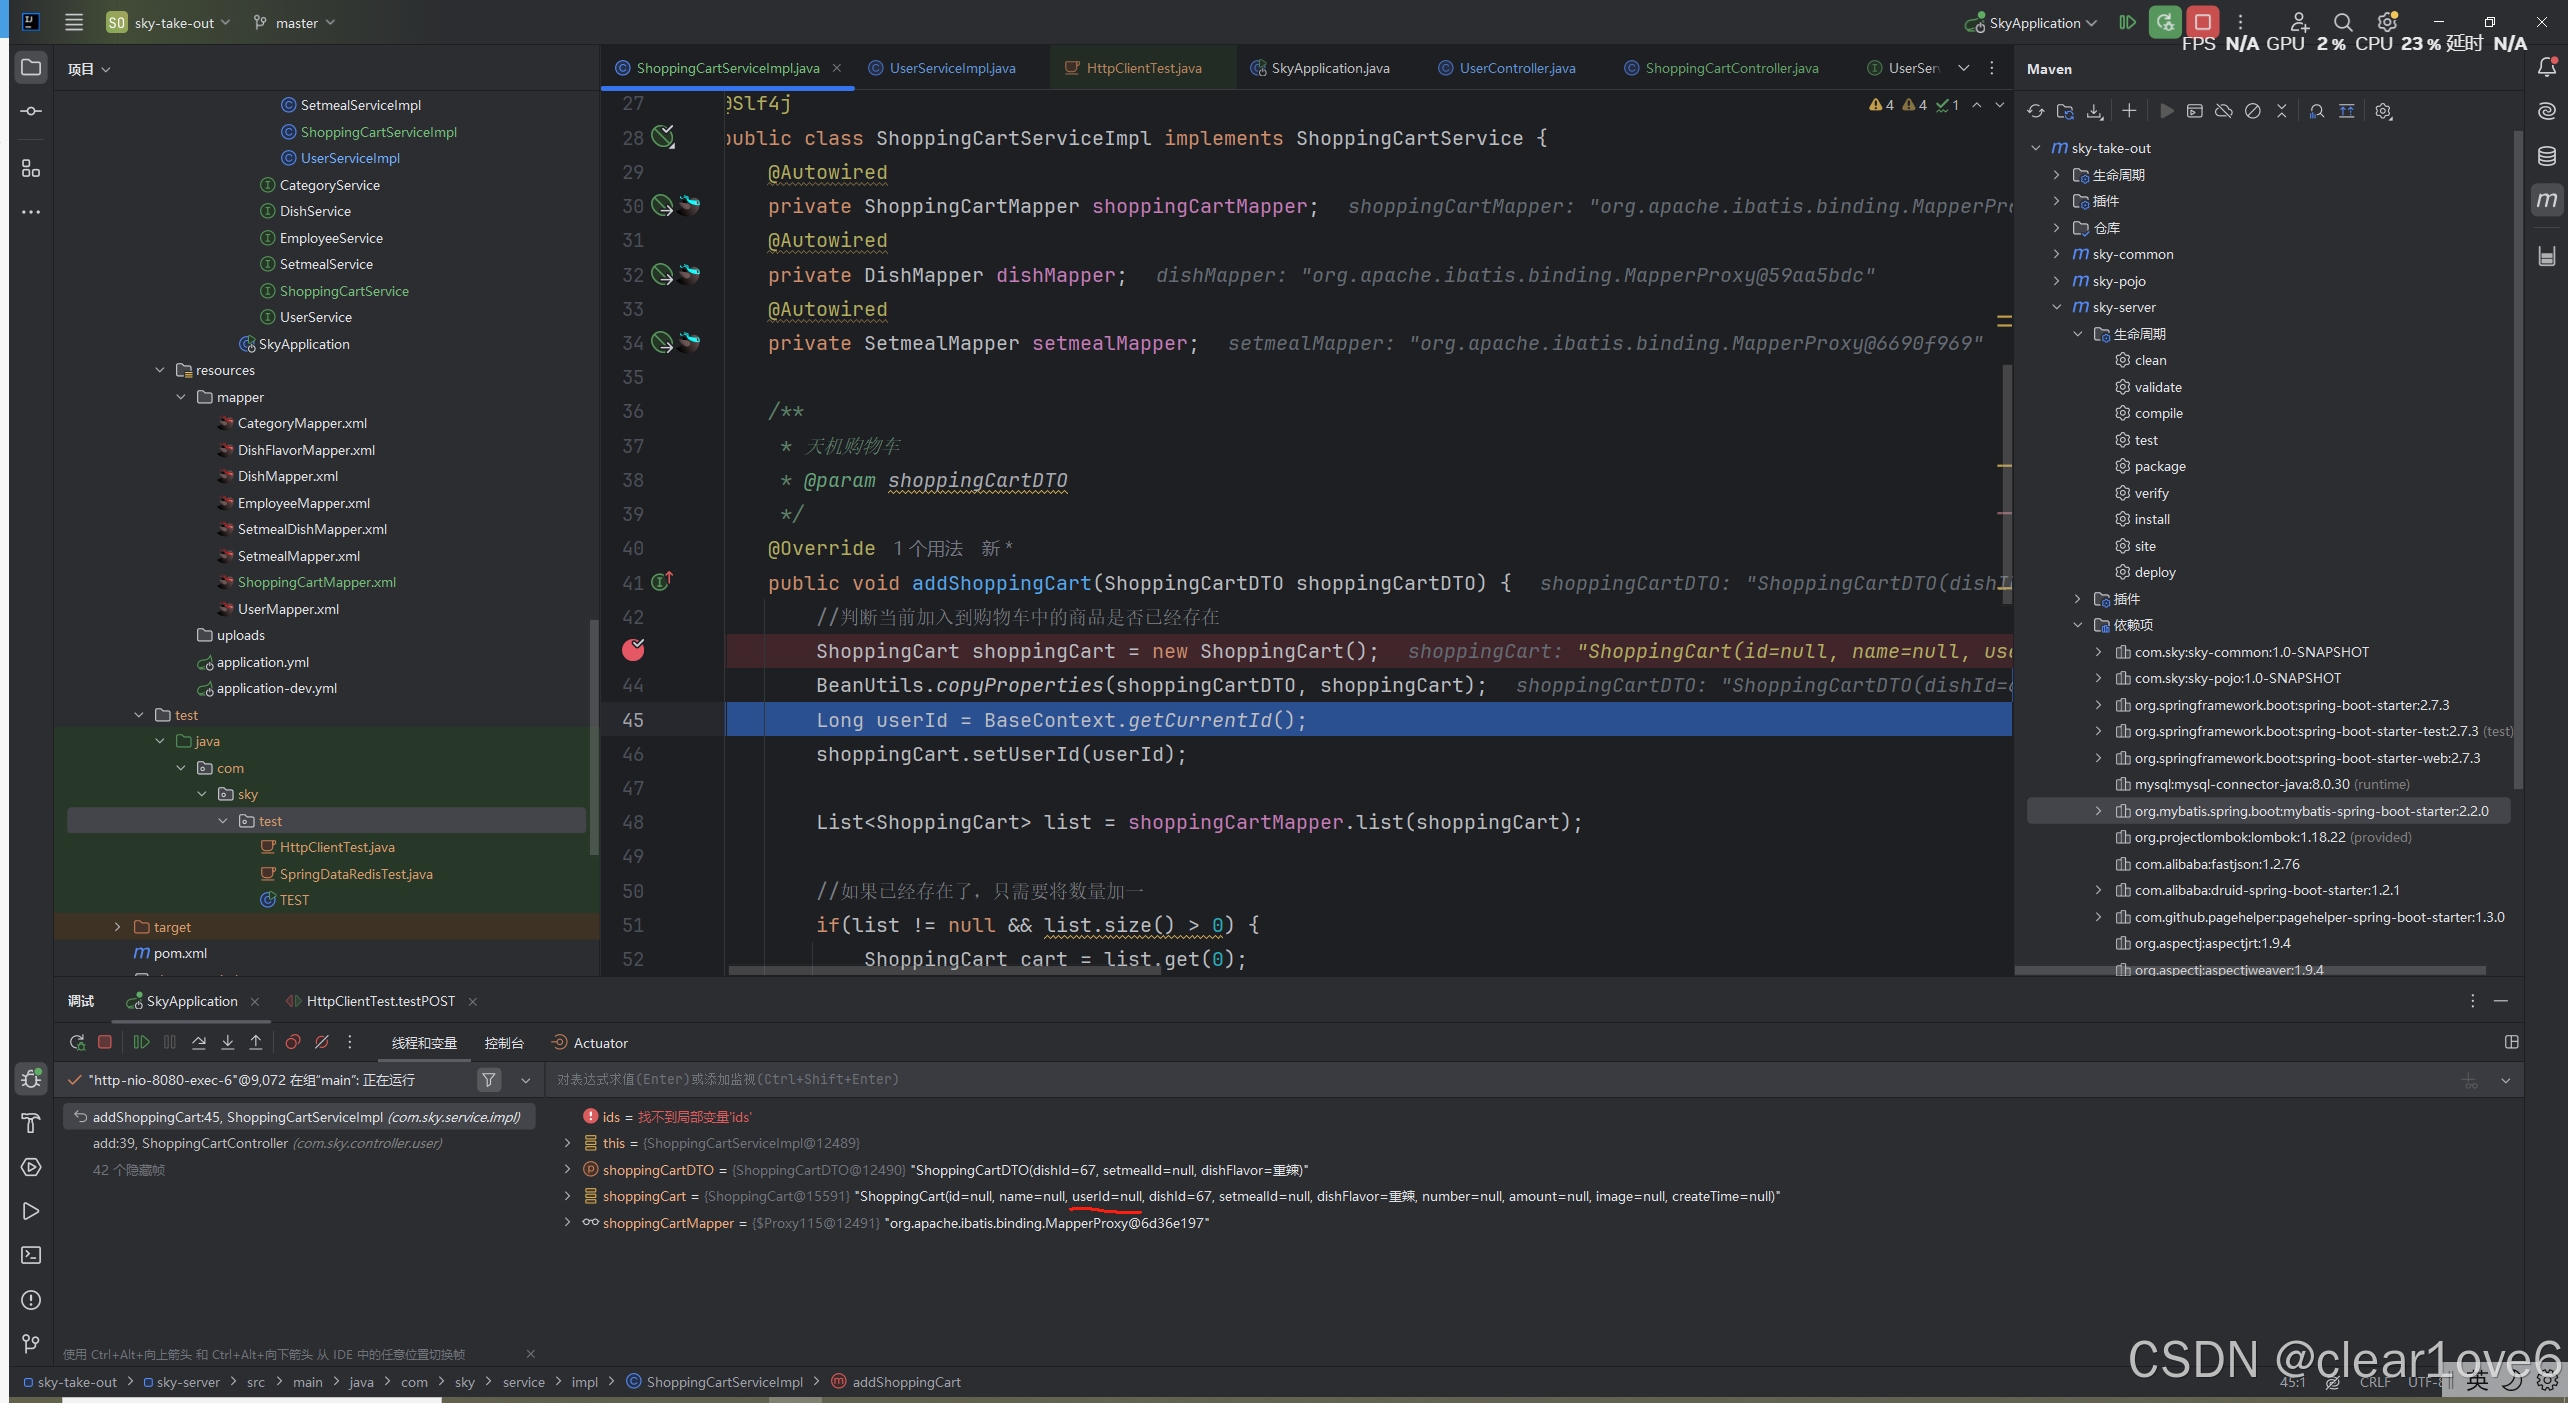This screenshot has width=2568, height=1403.
Task: Click ShoppingCartServiceImpl in breadcrumb bar
Action: pos(724,1382)
